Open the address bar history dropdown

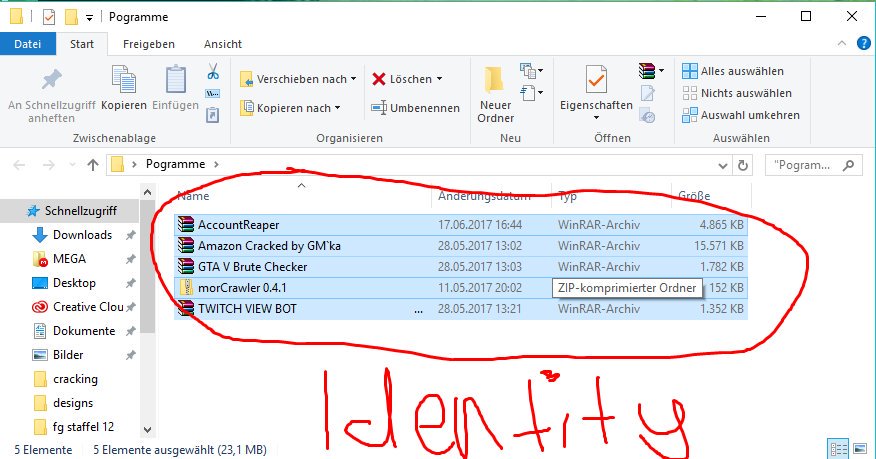coord(722,165)
